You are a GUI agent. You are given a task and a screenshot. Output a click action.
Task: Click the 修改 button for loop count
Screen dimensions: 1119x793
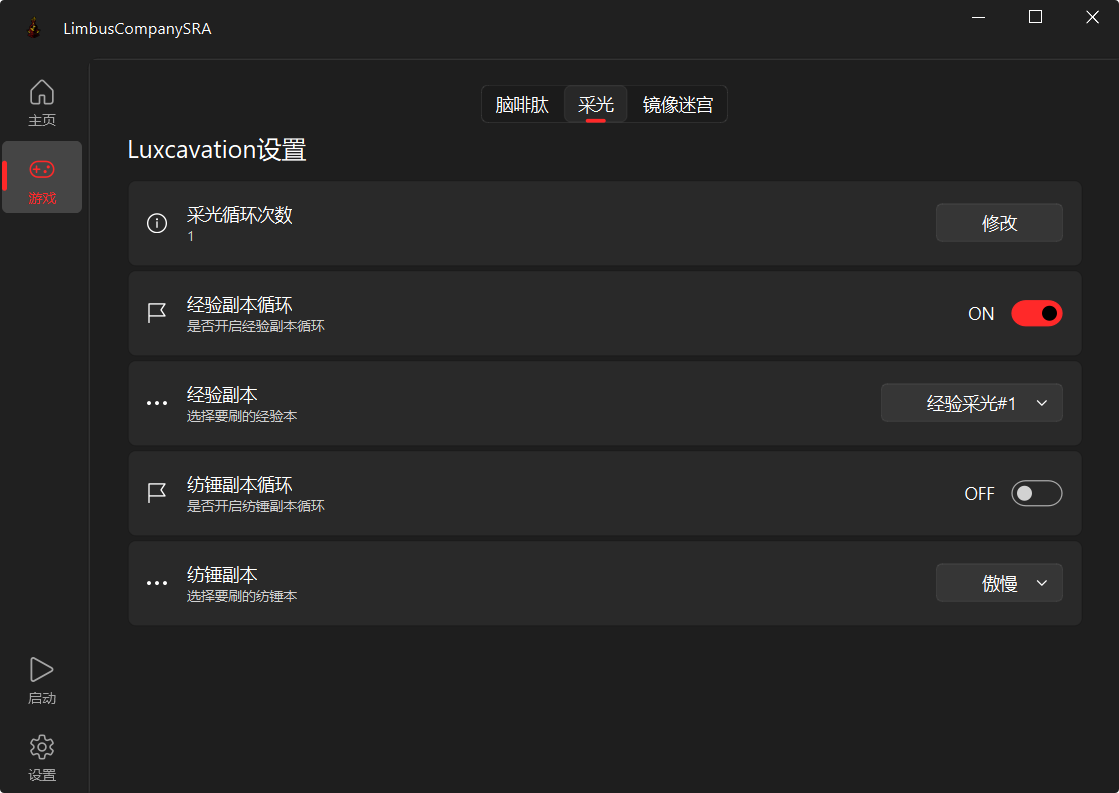pyautogui.click(x=999, y=223)
